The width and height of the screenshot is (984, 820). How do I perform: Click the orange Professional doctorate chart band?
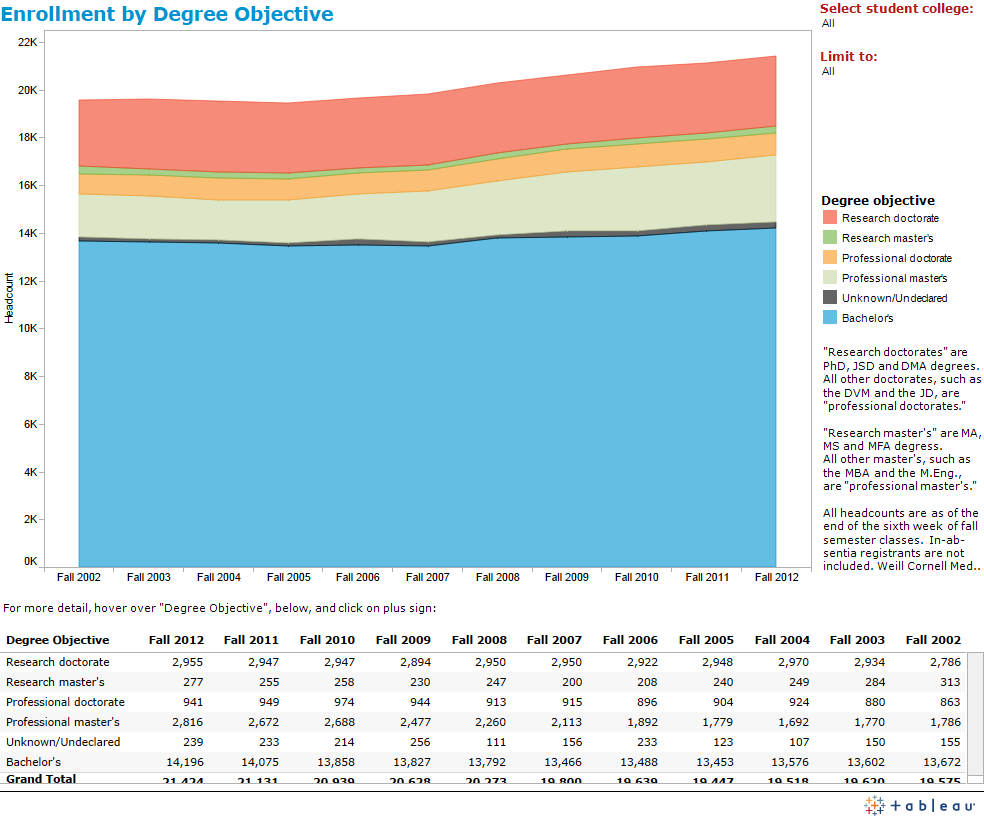(x=427, y=181)
